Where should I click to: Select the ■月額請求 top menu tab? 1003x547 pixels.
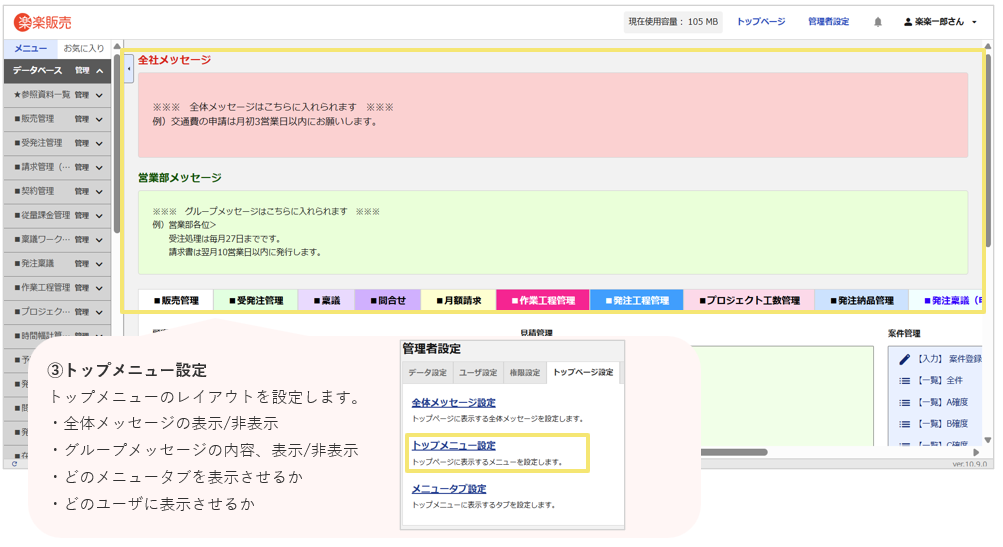(x=459, y=300)
